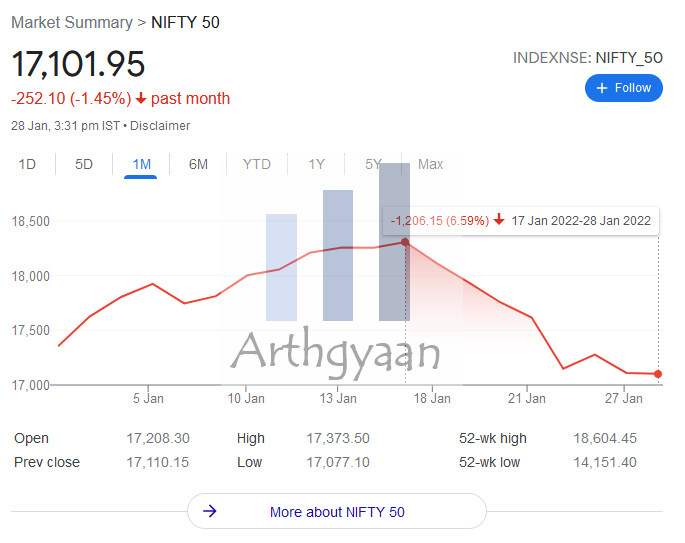Click the red down arrow next to past month

pyautogui.click(x=141, y=98)
